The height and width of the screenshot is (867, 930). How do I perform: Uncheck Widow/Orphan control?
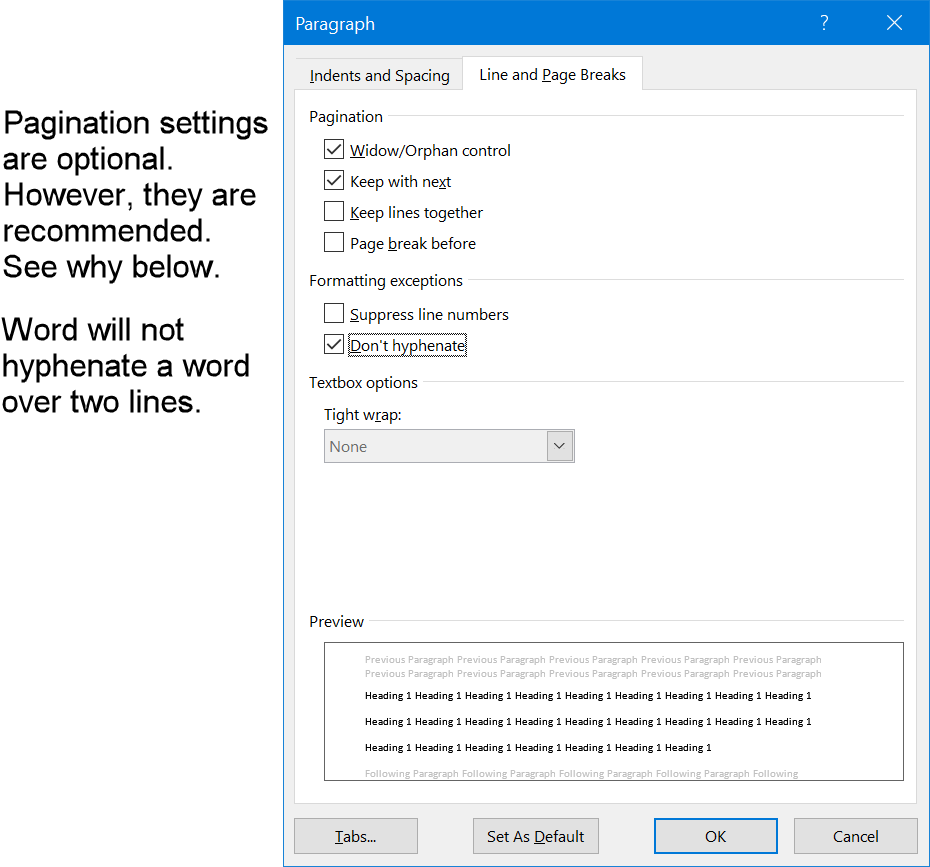click(334, 149)
